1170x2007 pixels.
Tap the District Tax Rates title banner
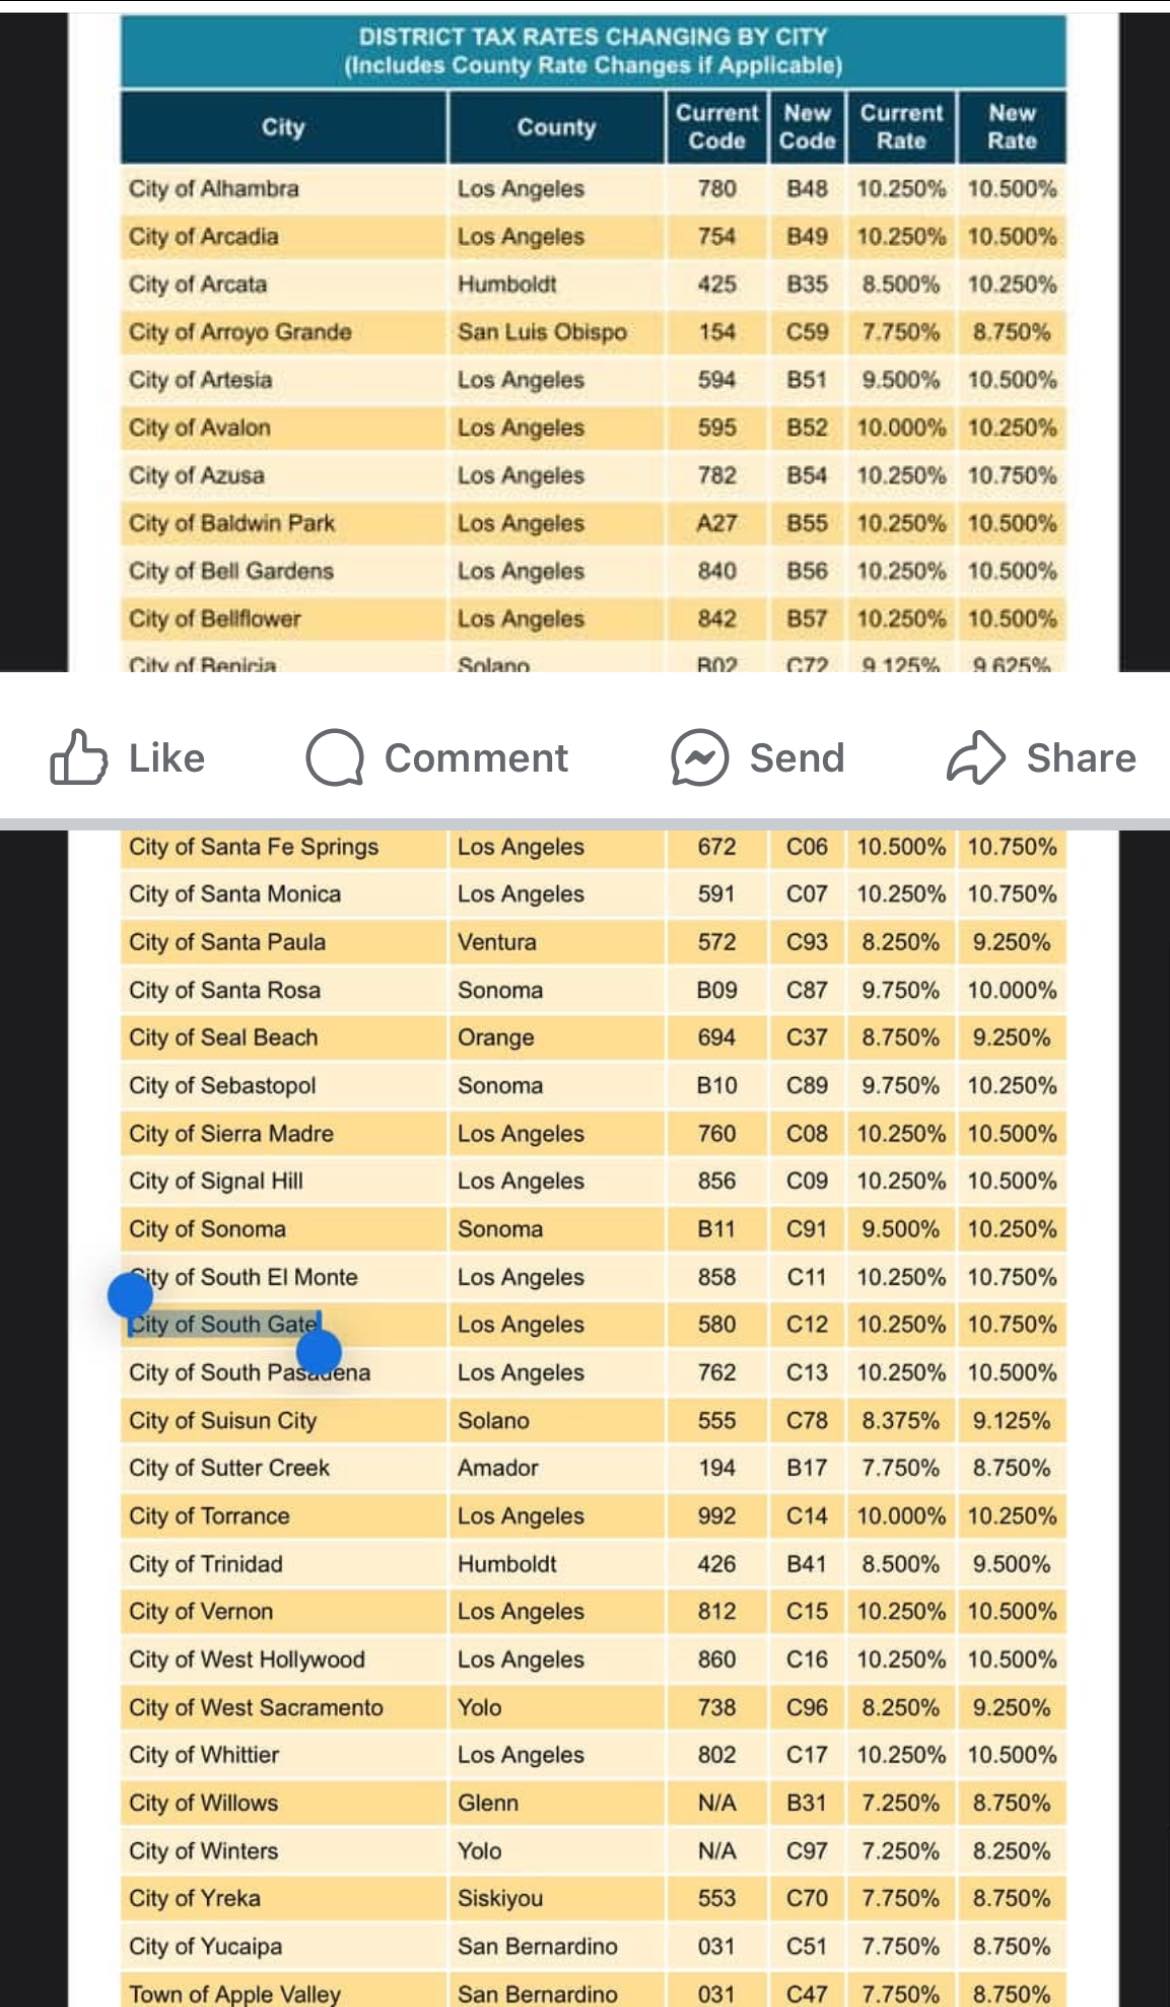click(593, 51)
